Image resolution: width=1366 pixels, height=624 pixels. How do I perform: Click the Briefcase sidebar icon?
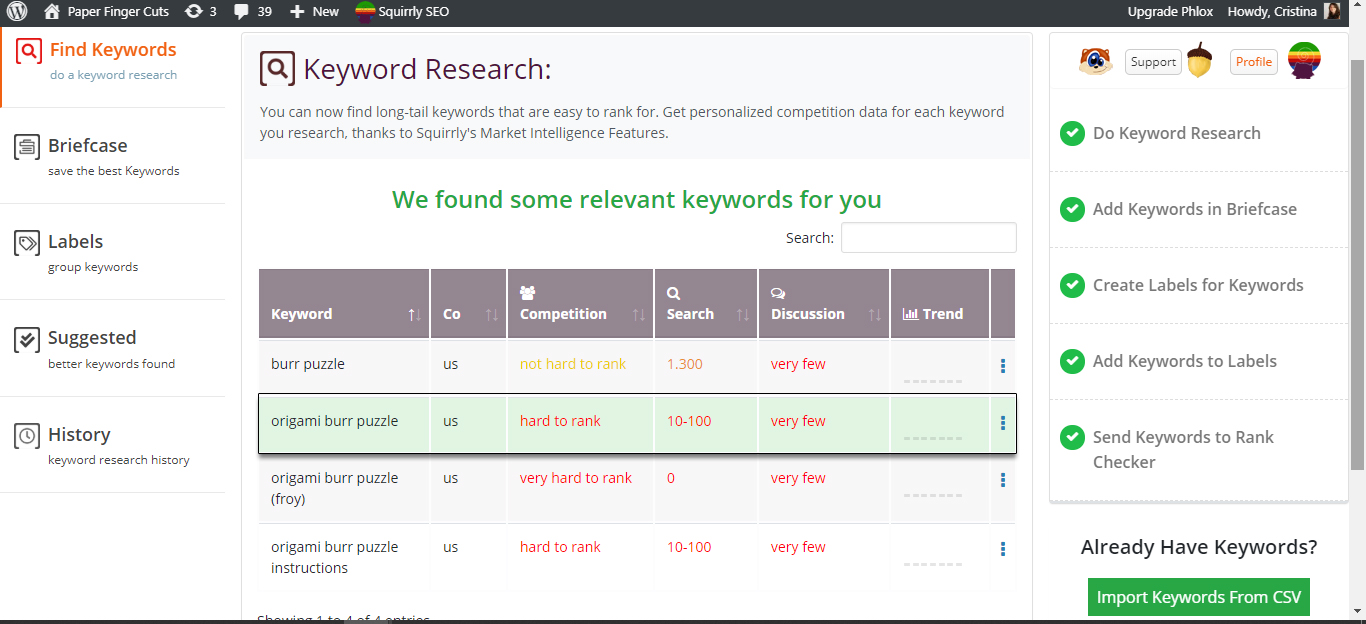pos(28,147)
